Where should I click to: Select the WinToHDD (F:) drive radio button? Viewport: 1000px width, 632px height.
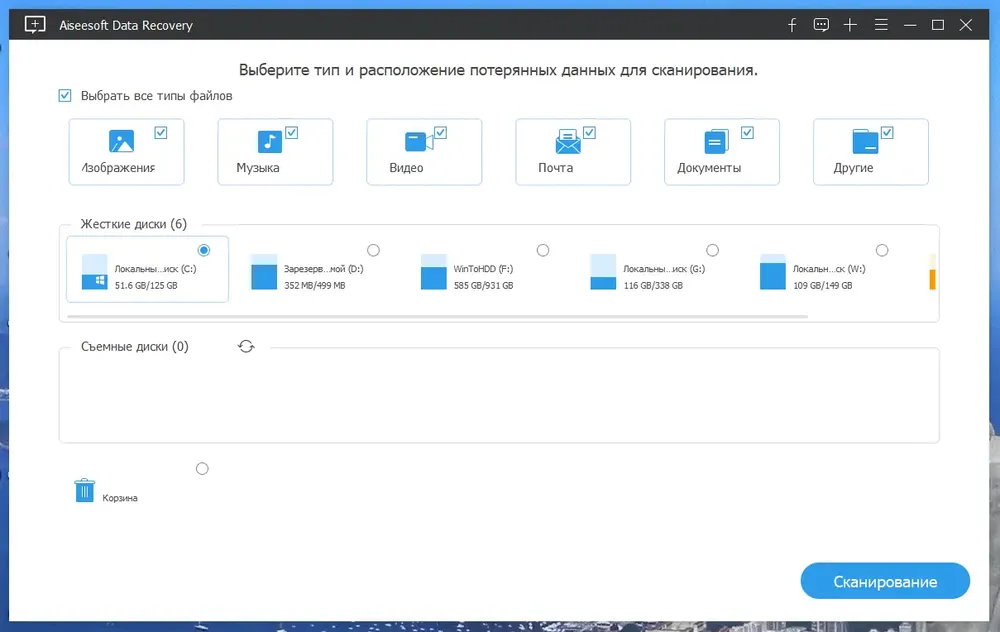click(543, 250)
